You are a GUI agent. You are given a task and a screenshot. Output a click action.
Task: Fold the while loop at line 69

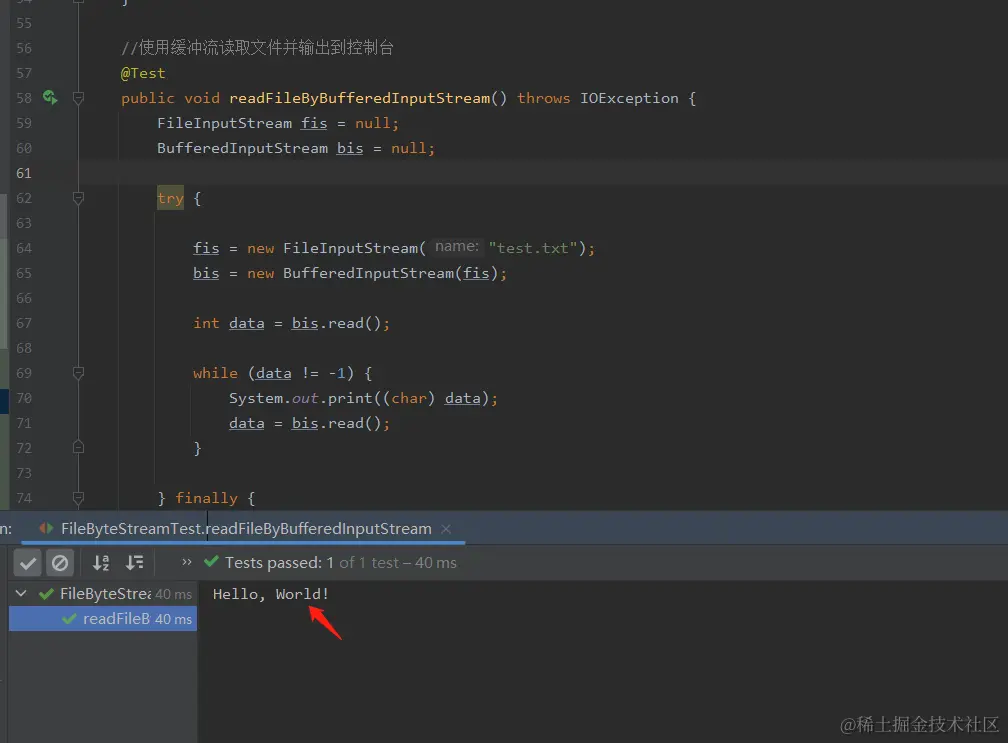(x=78, y=373)
